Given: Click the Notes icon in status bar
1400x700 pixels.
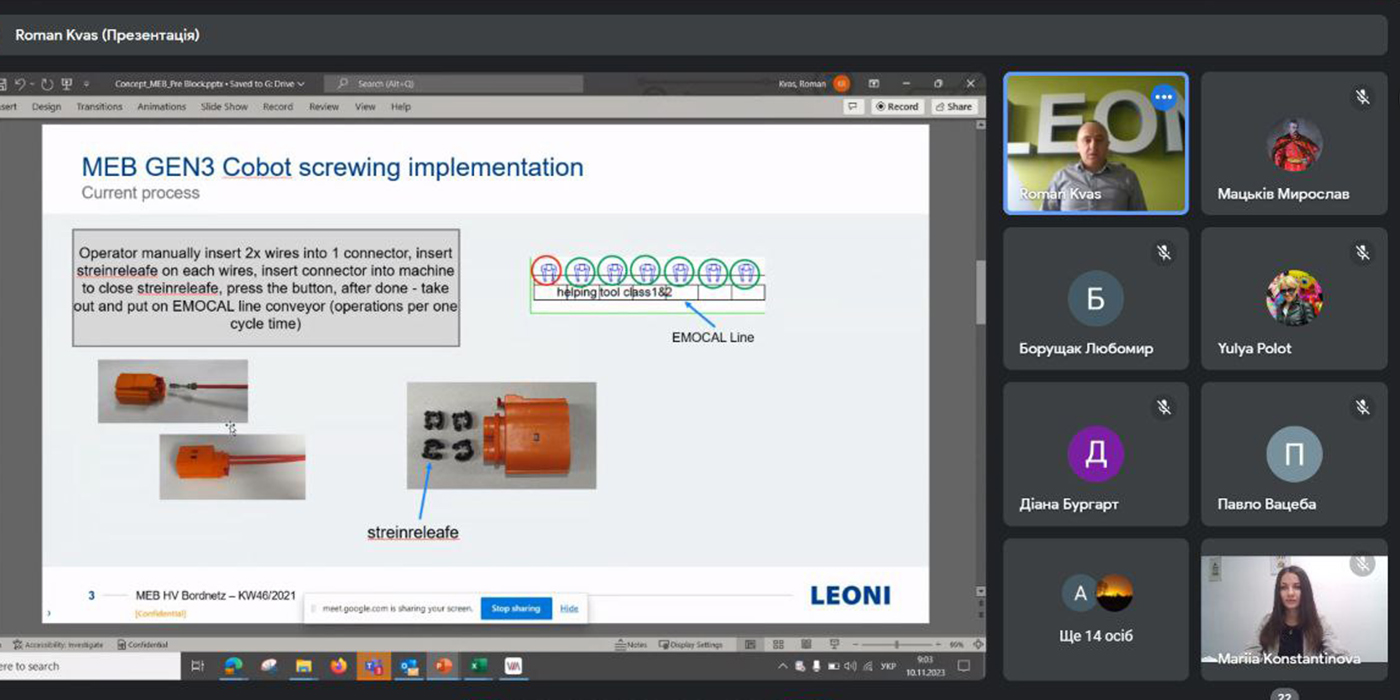Looking at the screenshot, I should point(632,645).
